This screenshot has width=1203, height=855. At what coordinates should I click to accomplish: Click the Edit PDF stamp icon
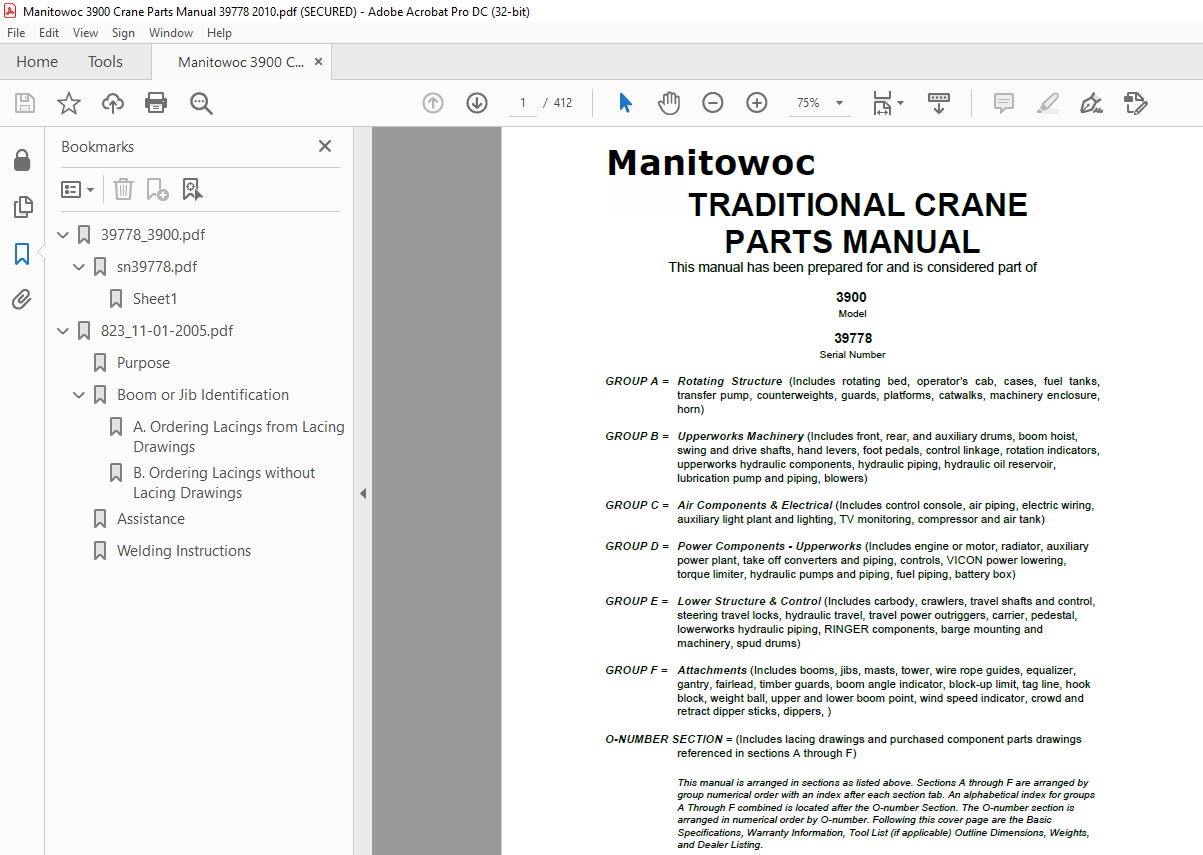[1135, 103]
